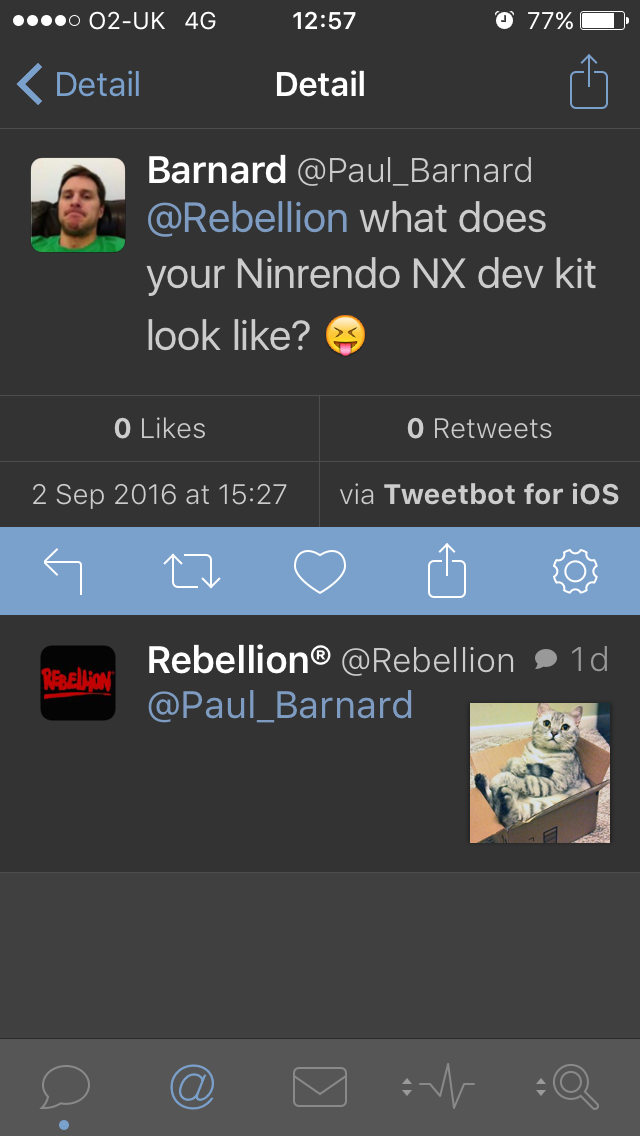640x1136 pixels.
Task: Switch to the Mentions tab
Action: click(192, 1086)
